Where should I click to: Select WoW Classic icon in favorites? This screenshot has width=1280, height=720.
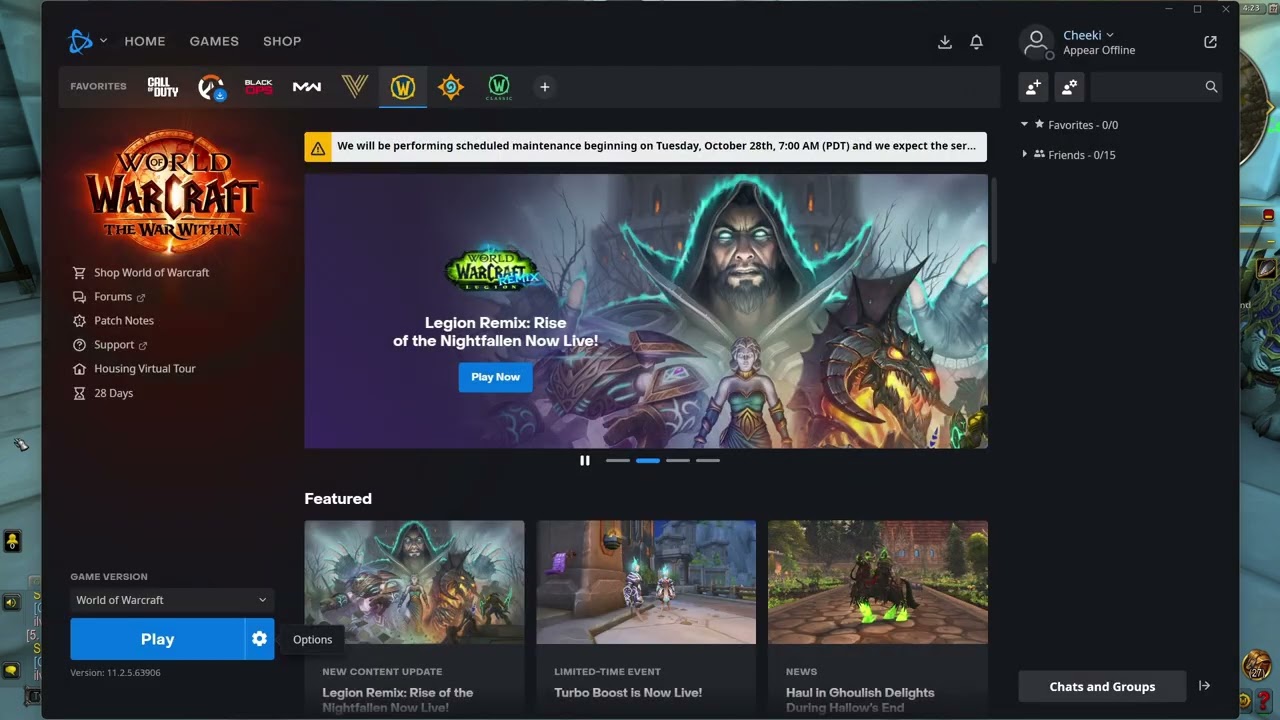[x=499, y=87]
